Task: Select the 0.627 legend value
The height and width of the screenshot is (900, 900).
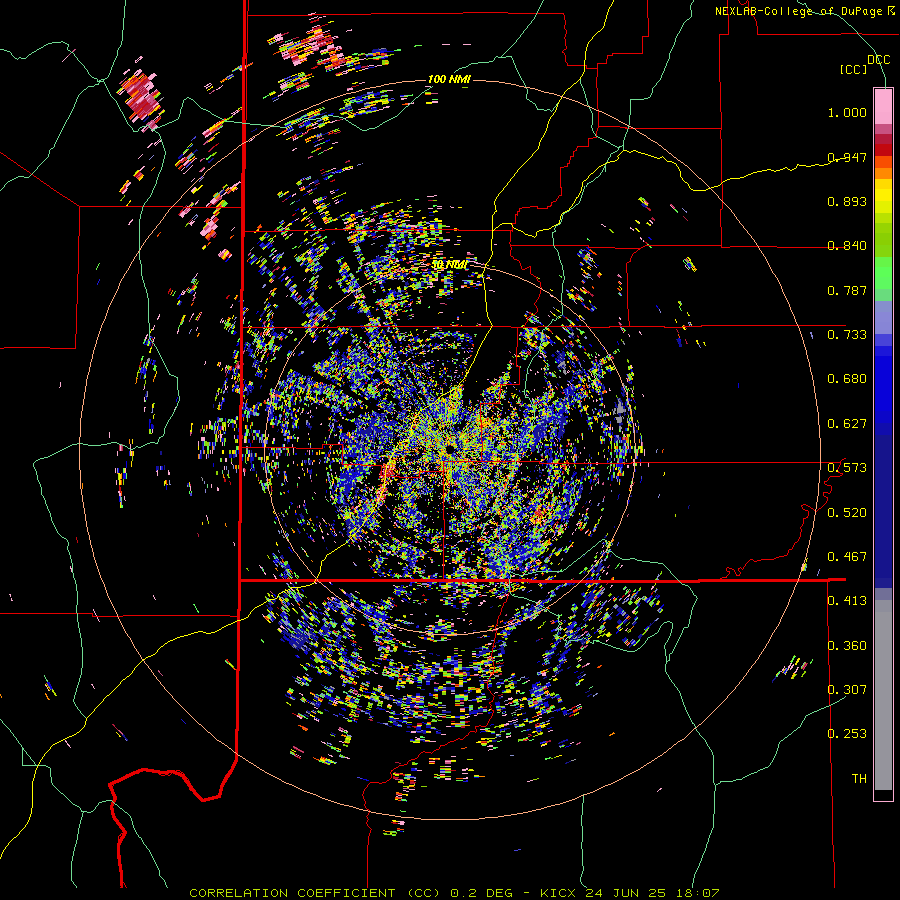Action: pyautogui.click(x=847, y=424)
